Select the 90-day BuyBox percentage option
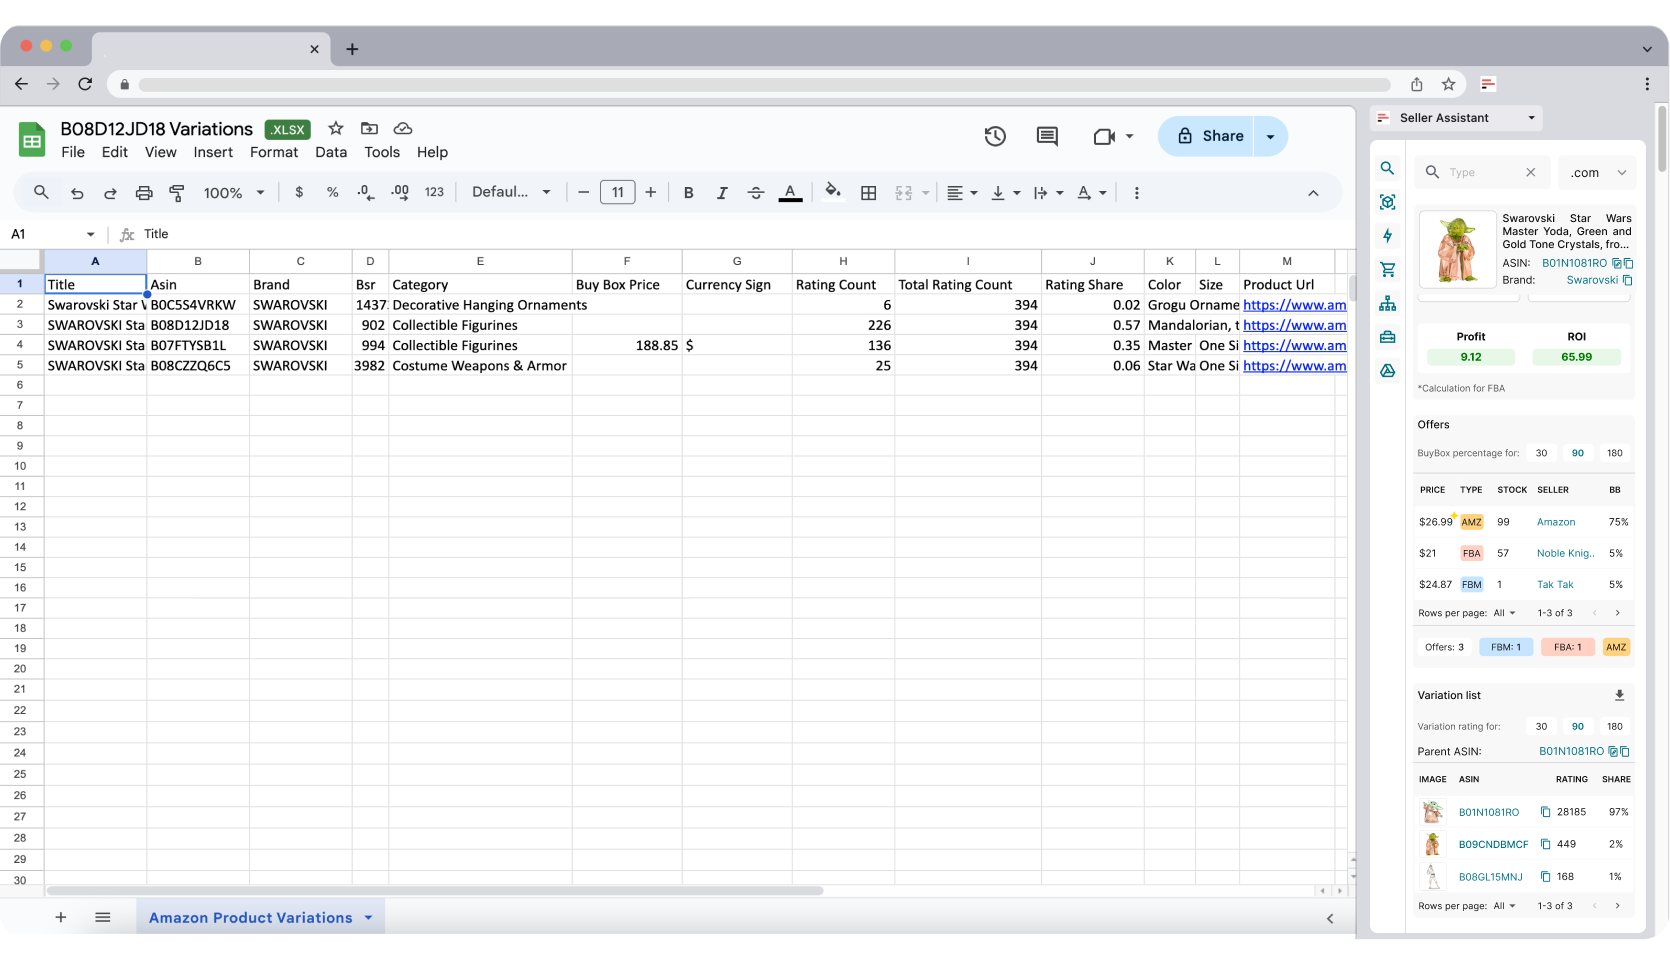Viewport: 1670px width, 968px height. pyautogui.click(x=1578, y=453)
